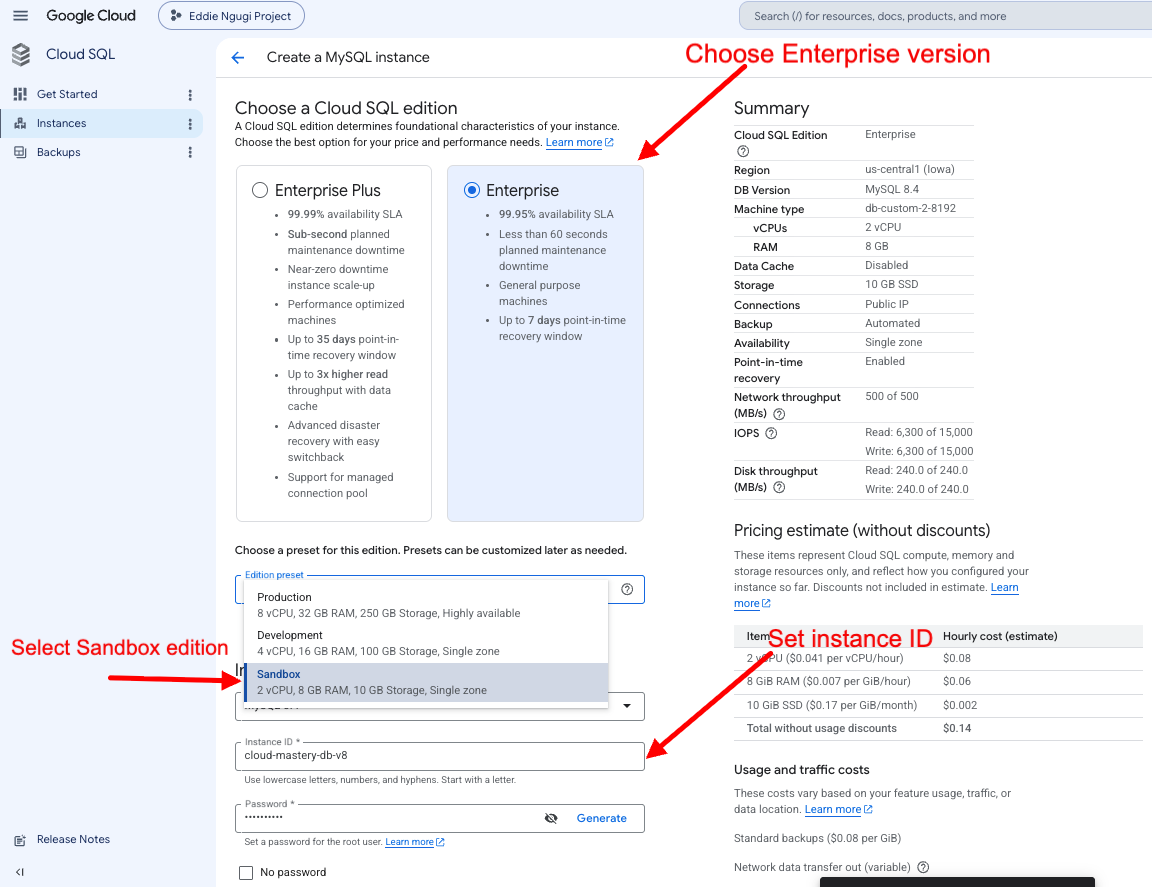Viewport: 1152px width, 887px height.
Task: Click the MySQL 8.4 DB version value
Action: (x=892, y=189)
